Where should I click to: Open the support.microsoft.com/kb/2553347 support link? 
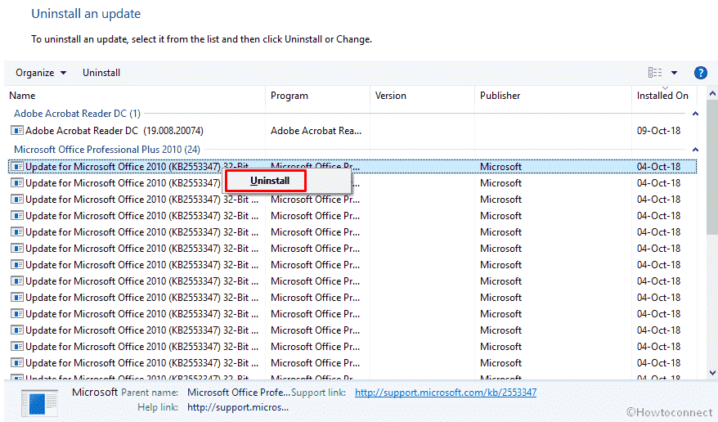pyautogui.click(x=446, y=393)
